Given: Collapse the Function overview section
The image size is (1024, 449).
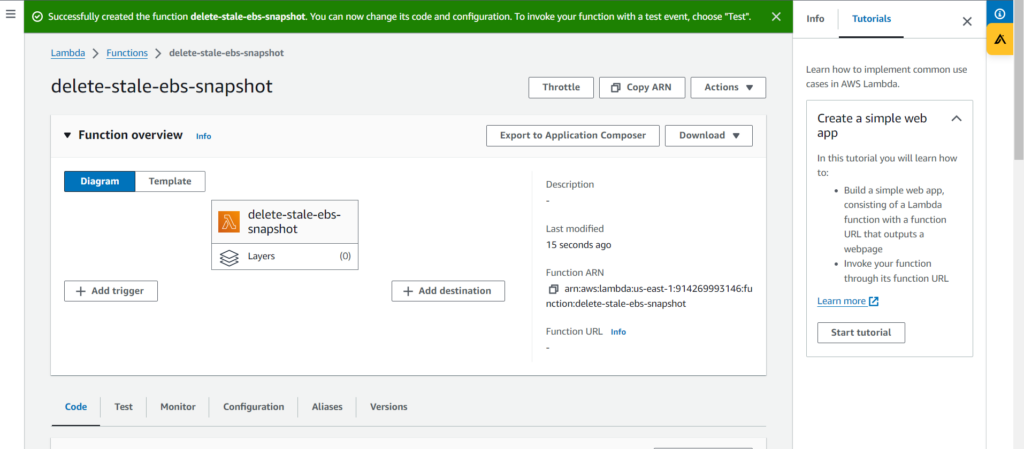Looking at the screenshot, I should (68, 135).
